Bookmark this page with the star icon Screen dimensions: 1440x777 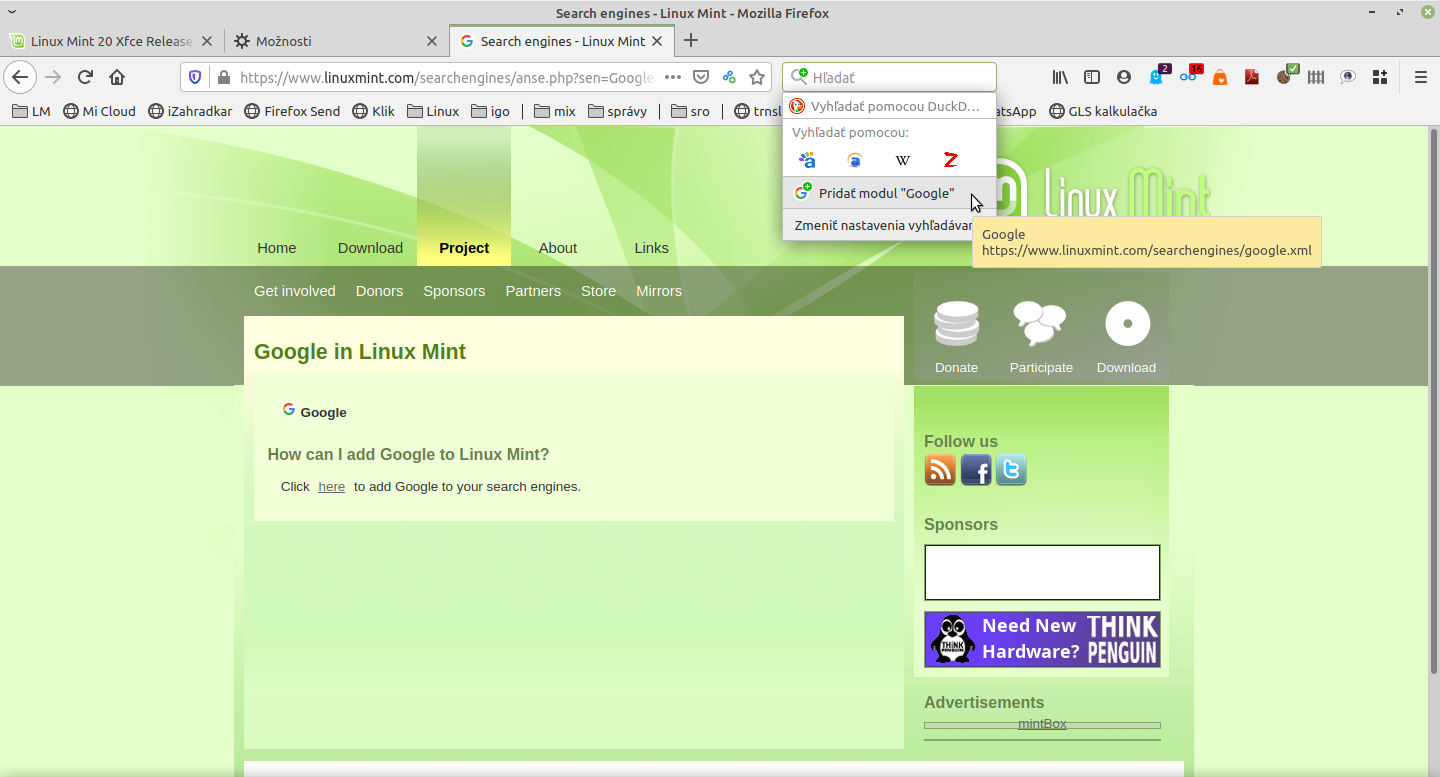[757, 77]
